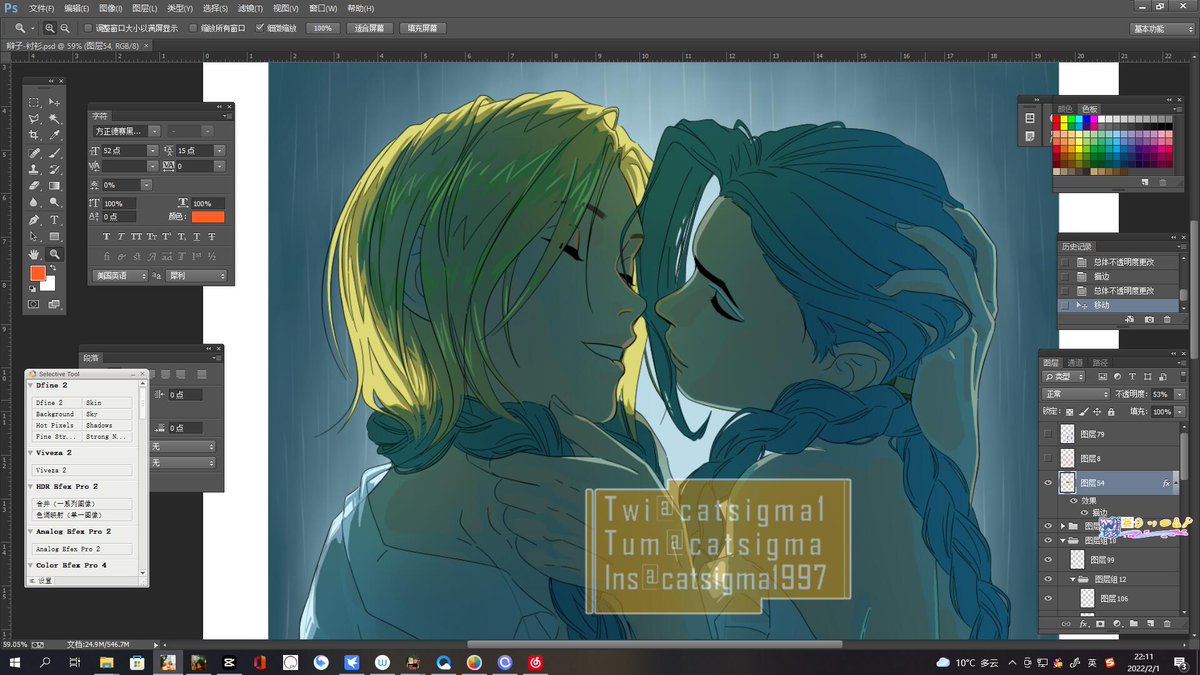The image size is (1200, 675).
Task: Open the font family dropdown in Character panel
Action: [153, 131]
